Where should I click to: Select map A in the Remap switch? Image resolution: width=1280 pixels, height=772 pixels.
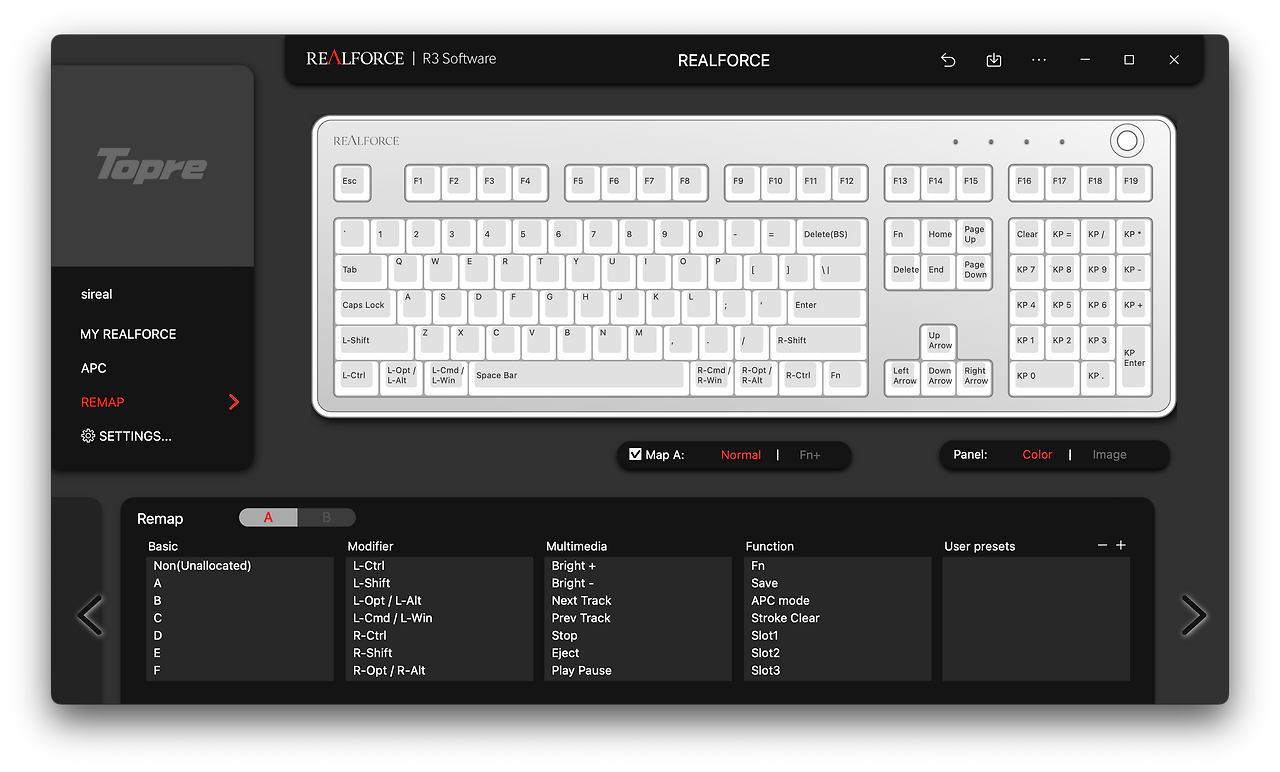[268, 517]
